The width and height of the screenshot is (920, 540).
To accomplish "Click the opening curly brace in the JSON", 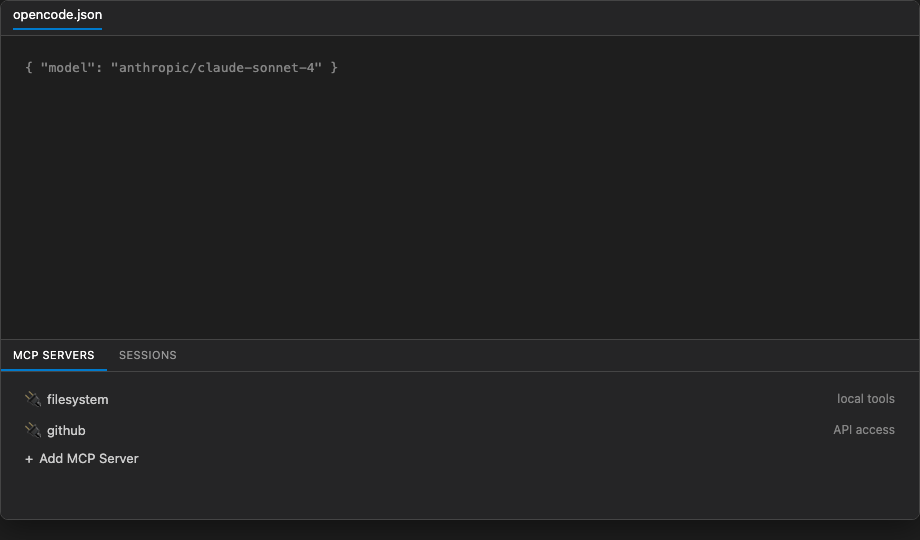I will [x=29, y=68].
